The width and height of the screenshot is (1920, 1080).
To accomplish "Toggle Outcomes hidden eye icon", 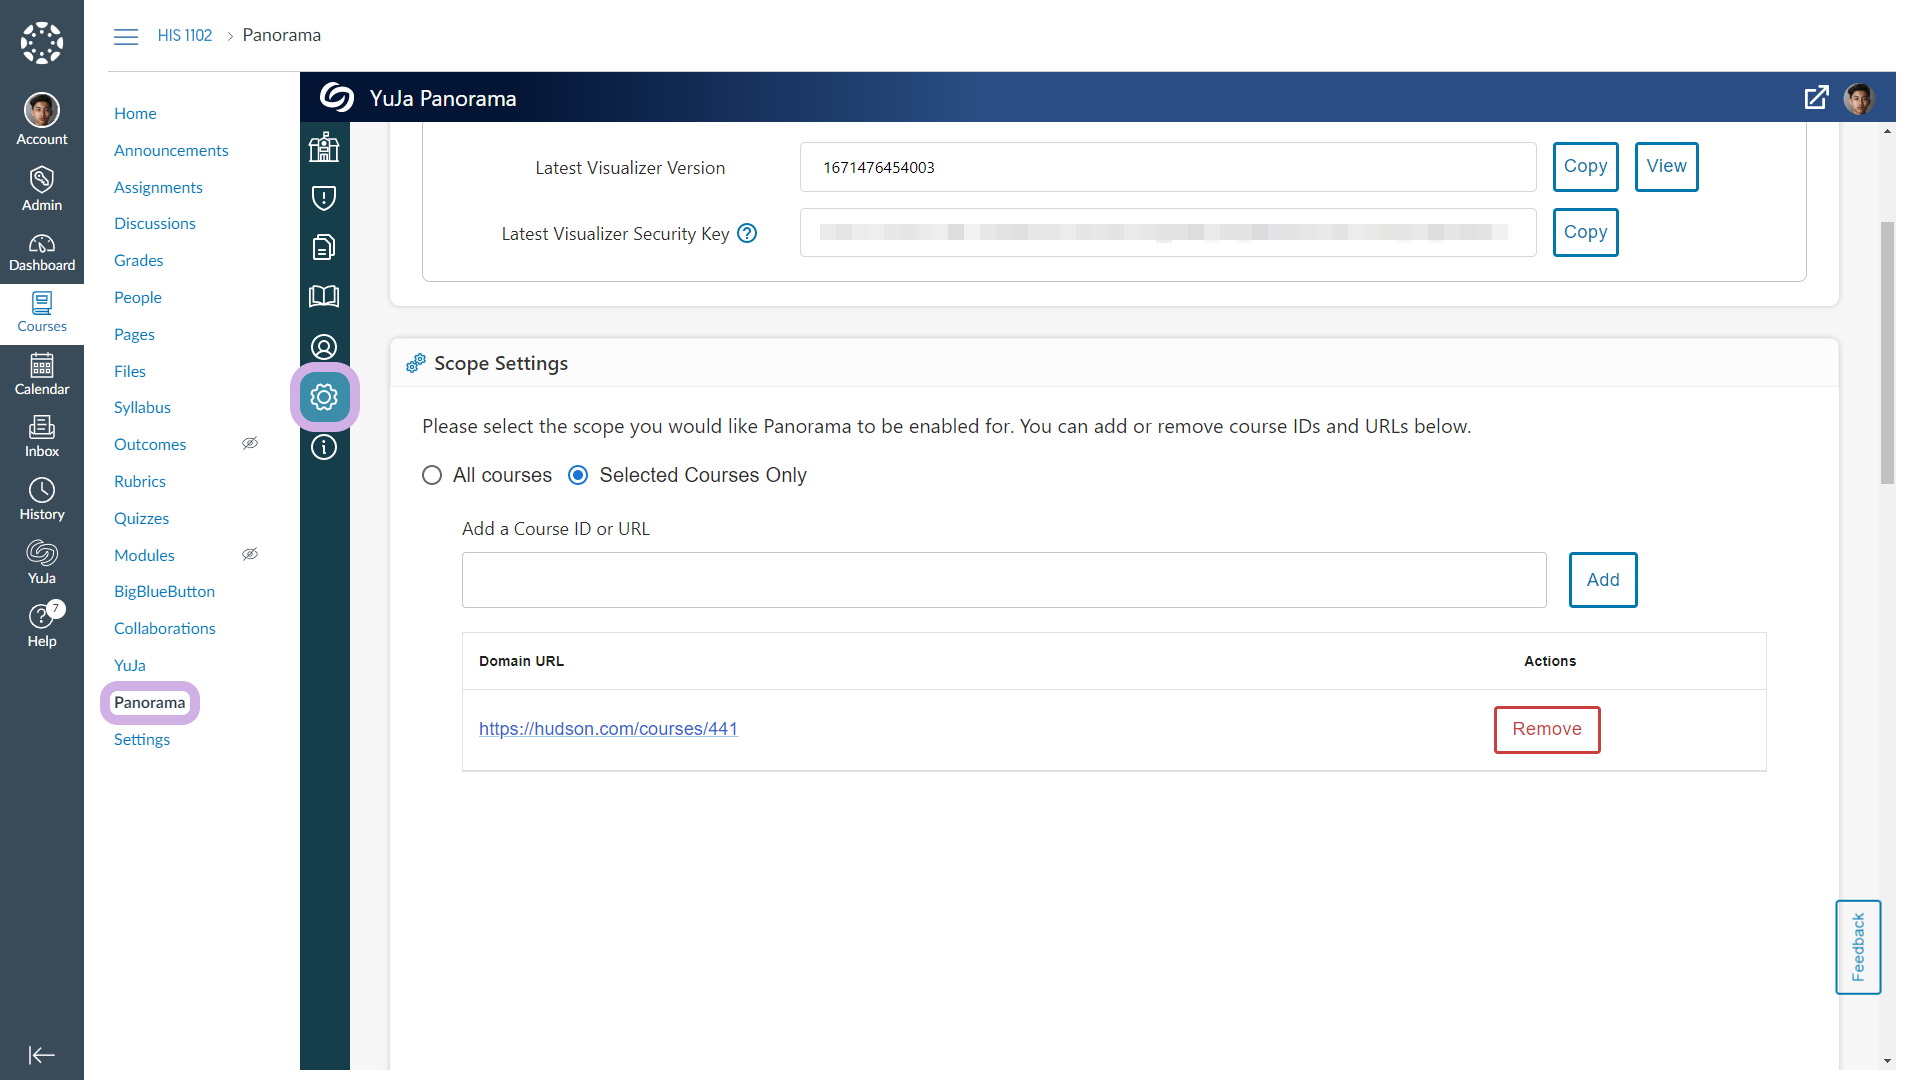I will click(x=250, y=444).
